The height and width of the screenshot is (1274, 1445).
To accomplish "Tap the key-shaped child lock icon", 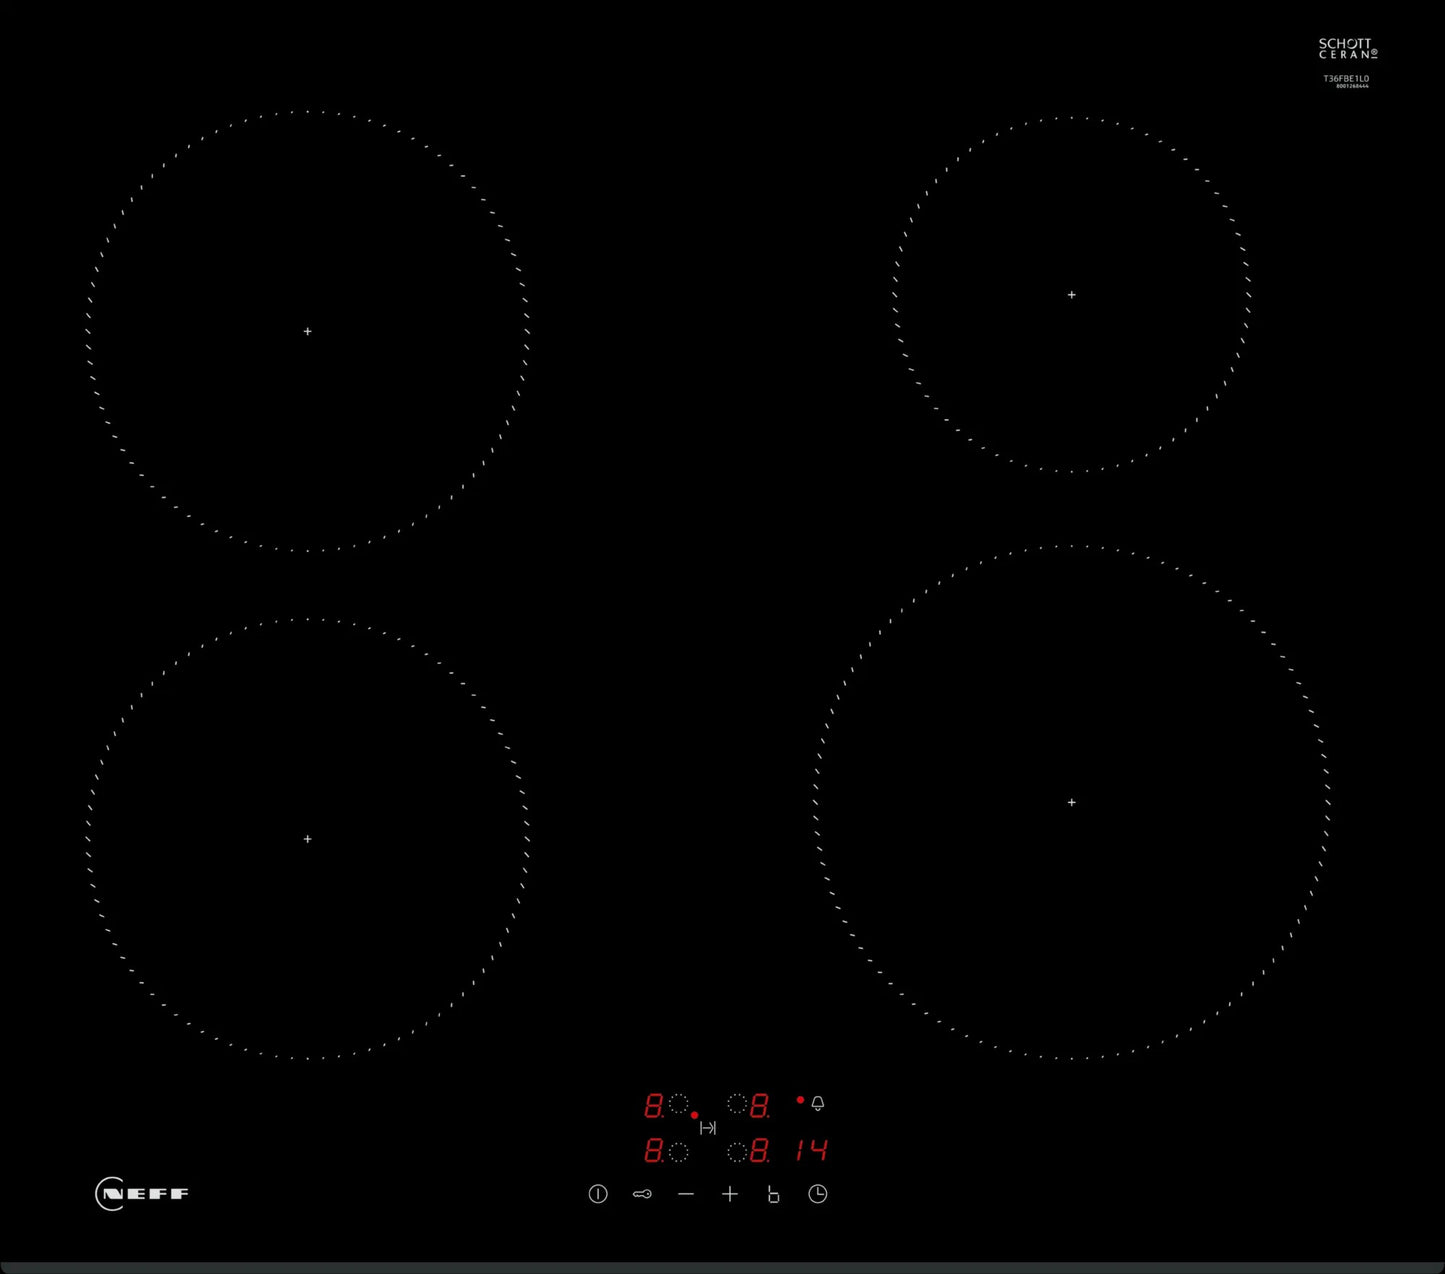I will point(642,1194).
